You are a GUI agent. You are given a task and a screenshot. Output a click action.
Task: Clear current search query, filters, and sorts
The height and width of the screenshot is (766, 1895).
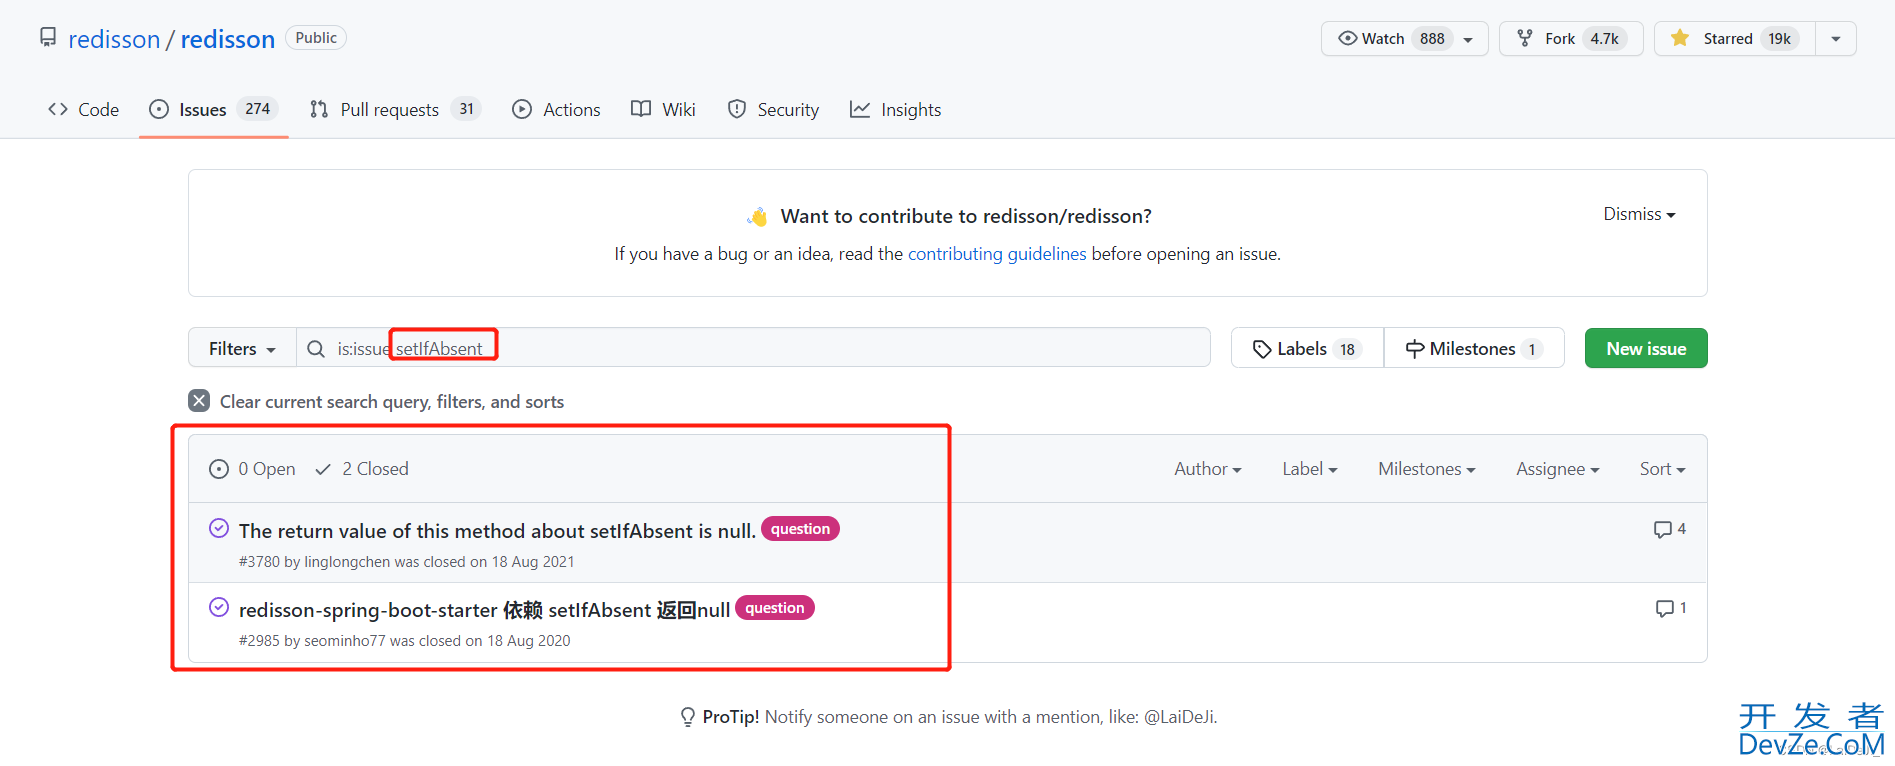point(376,401)
